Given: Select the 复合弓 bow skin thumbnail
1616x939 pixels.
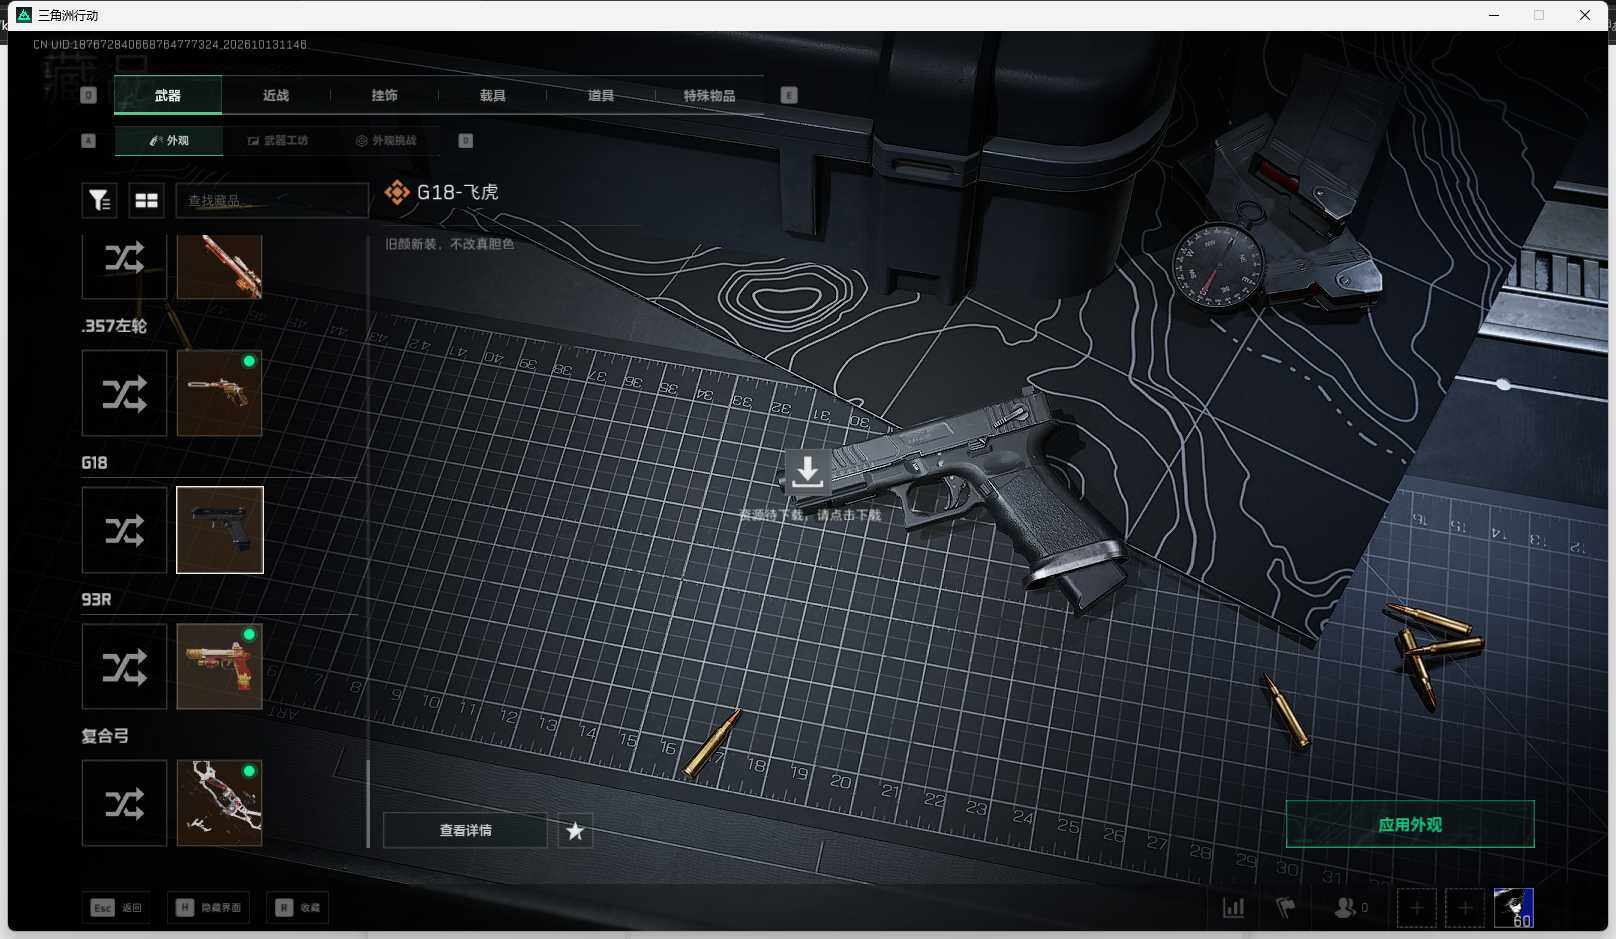Looking at the screenshot, I should pyautogui.click(x=220, y=803).
